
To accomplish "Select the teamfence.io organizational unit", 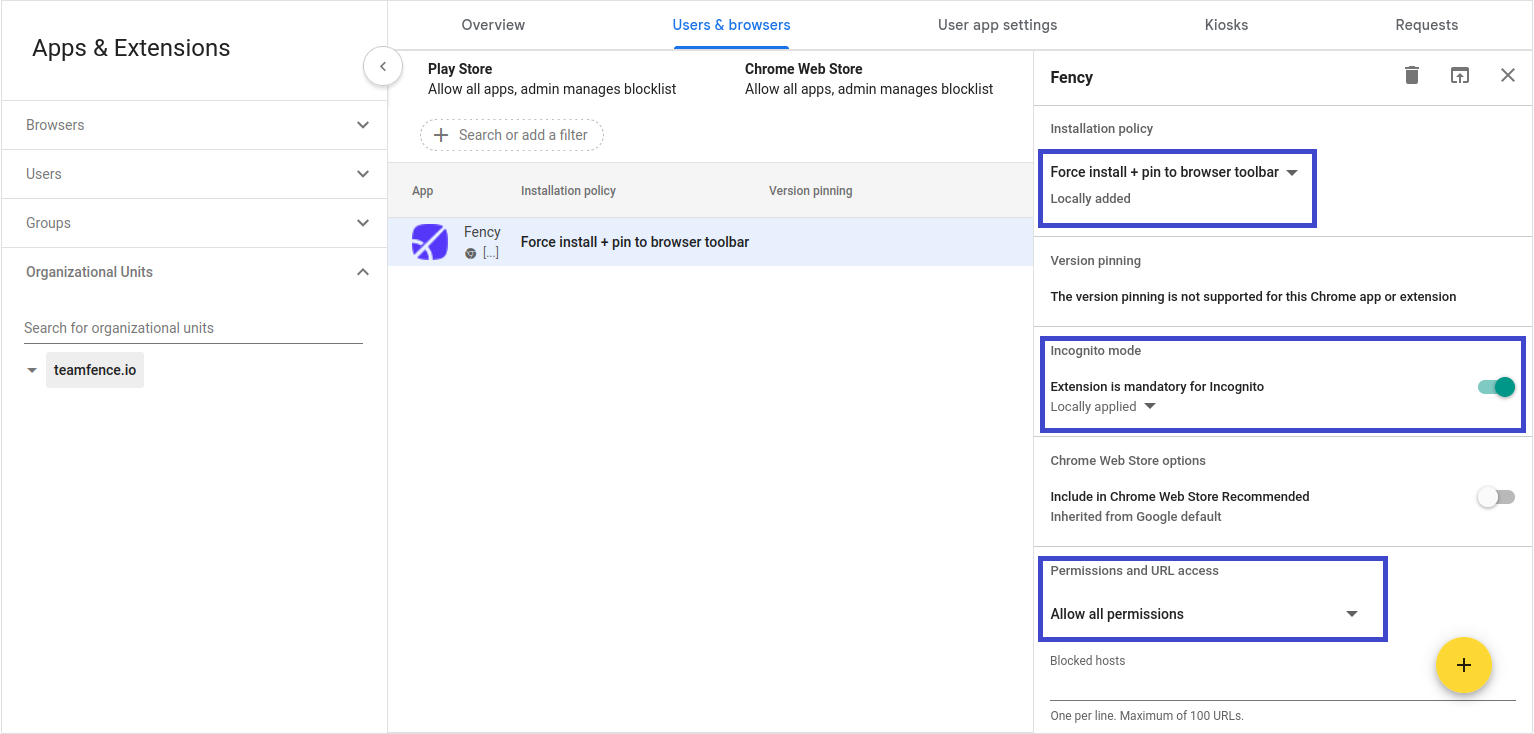I will (94, 369).
